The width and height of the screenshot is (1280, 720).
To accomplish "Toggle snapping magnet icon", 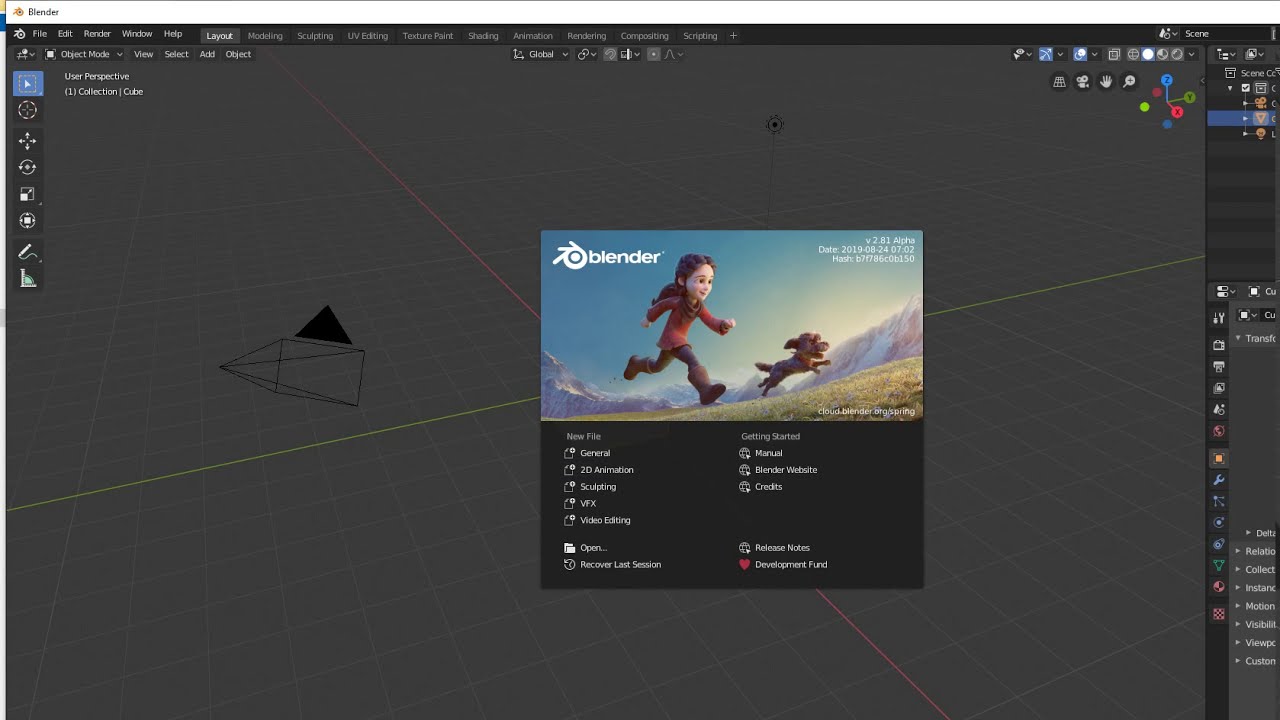I will click(610, 54).
